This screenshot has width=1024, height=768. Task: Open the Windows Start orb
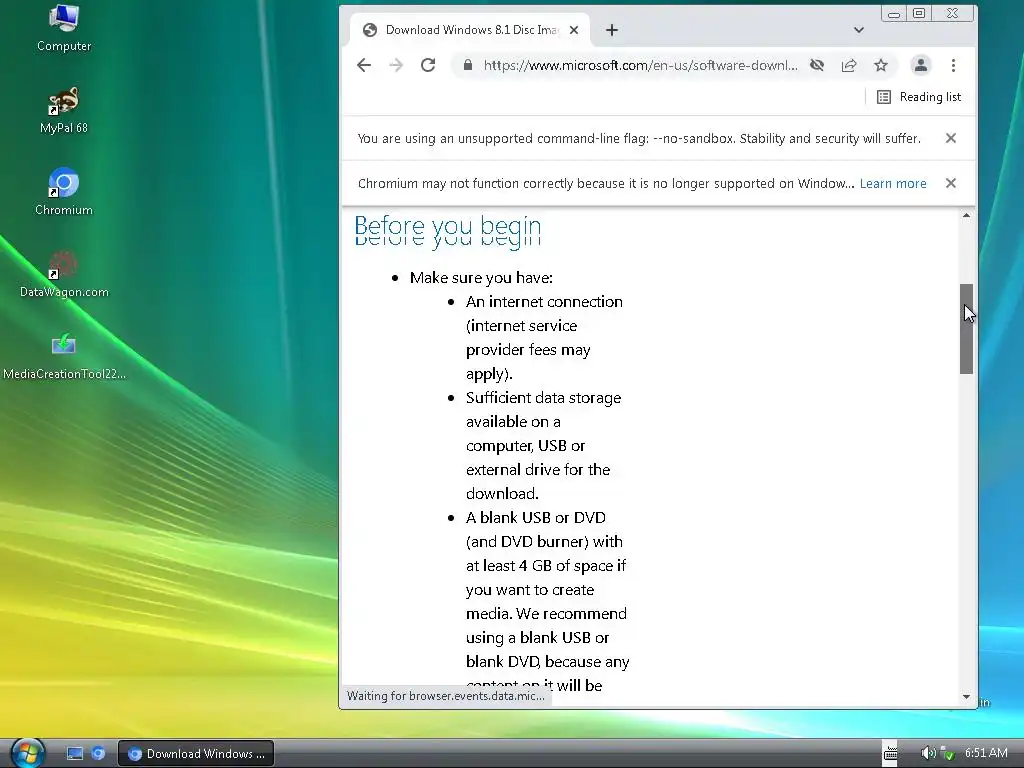pos(27,753)
